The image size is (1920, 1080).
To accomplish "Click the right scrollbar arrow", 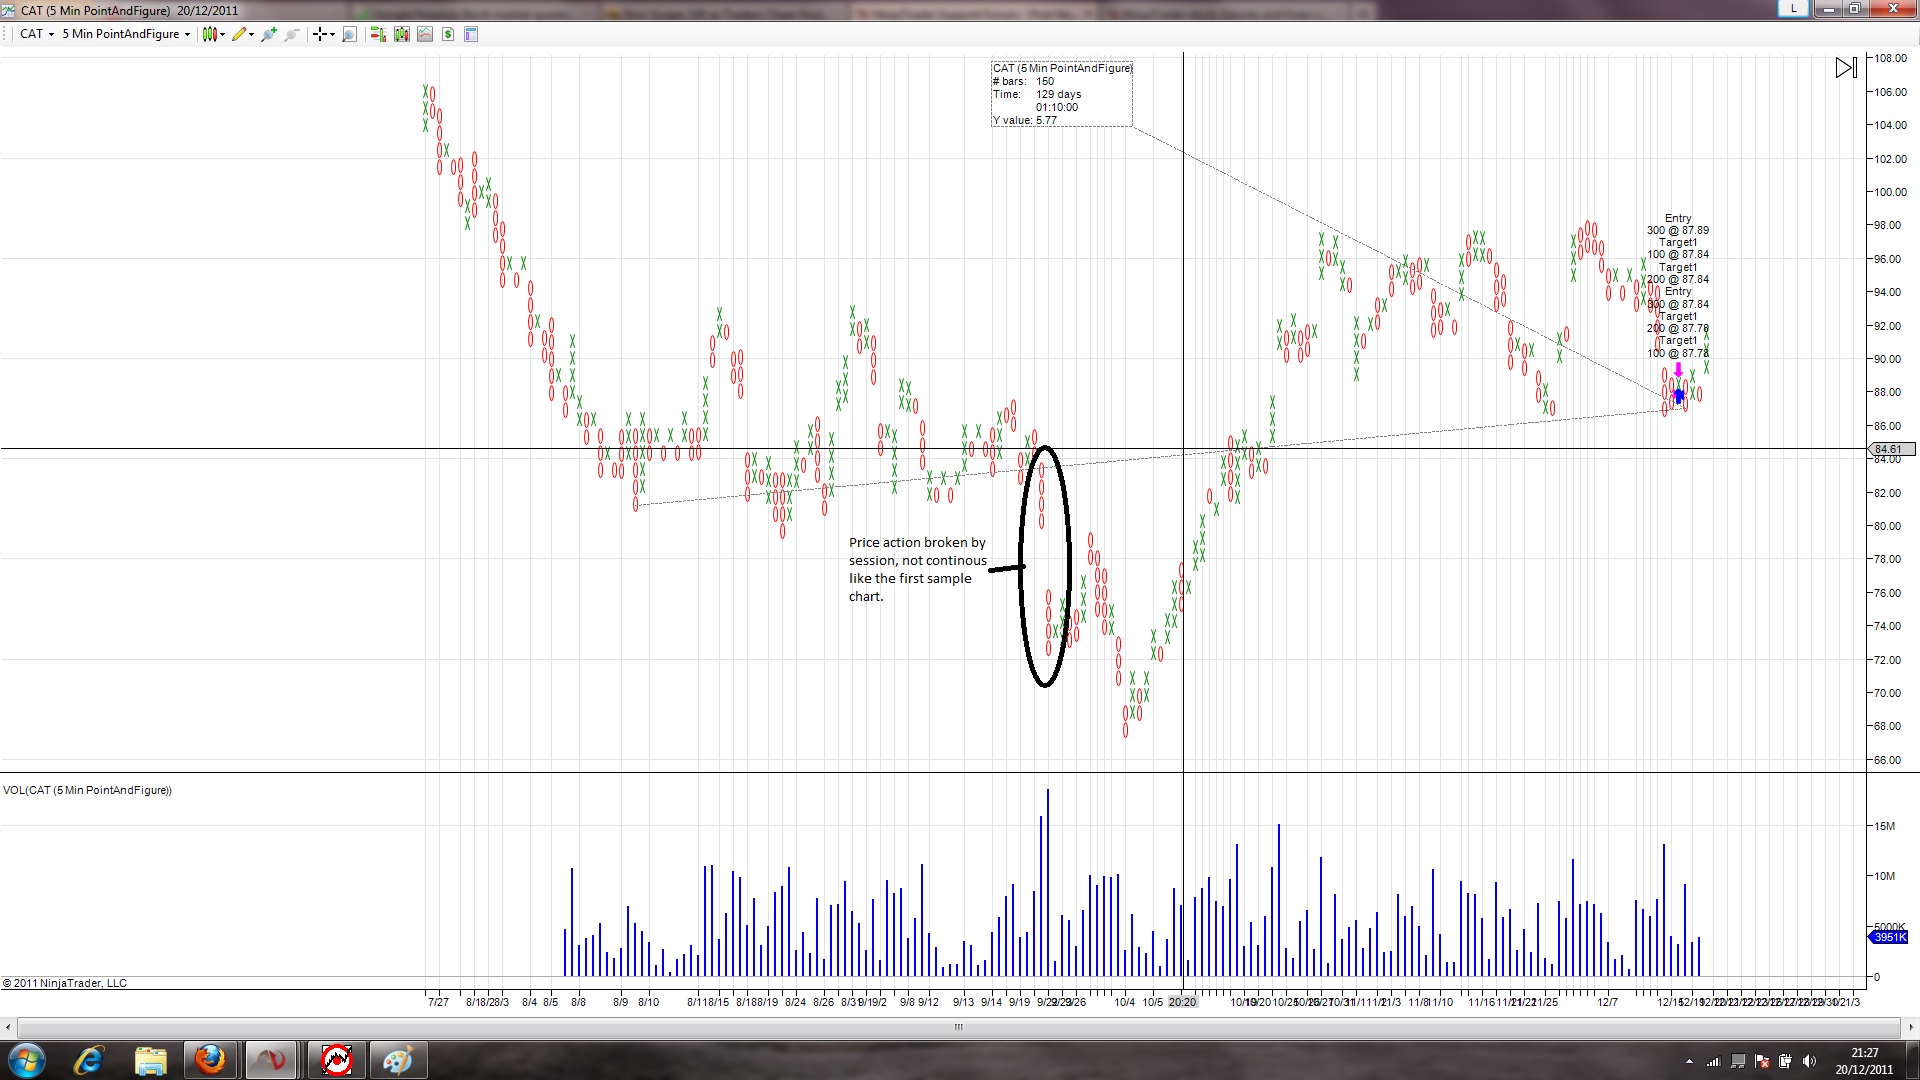I will tap(1911, 1027).
